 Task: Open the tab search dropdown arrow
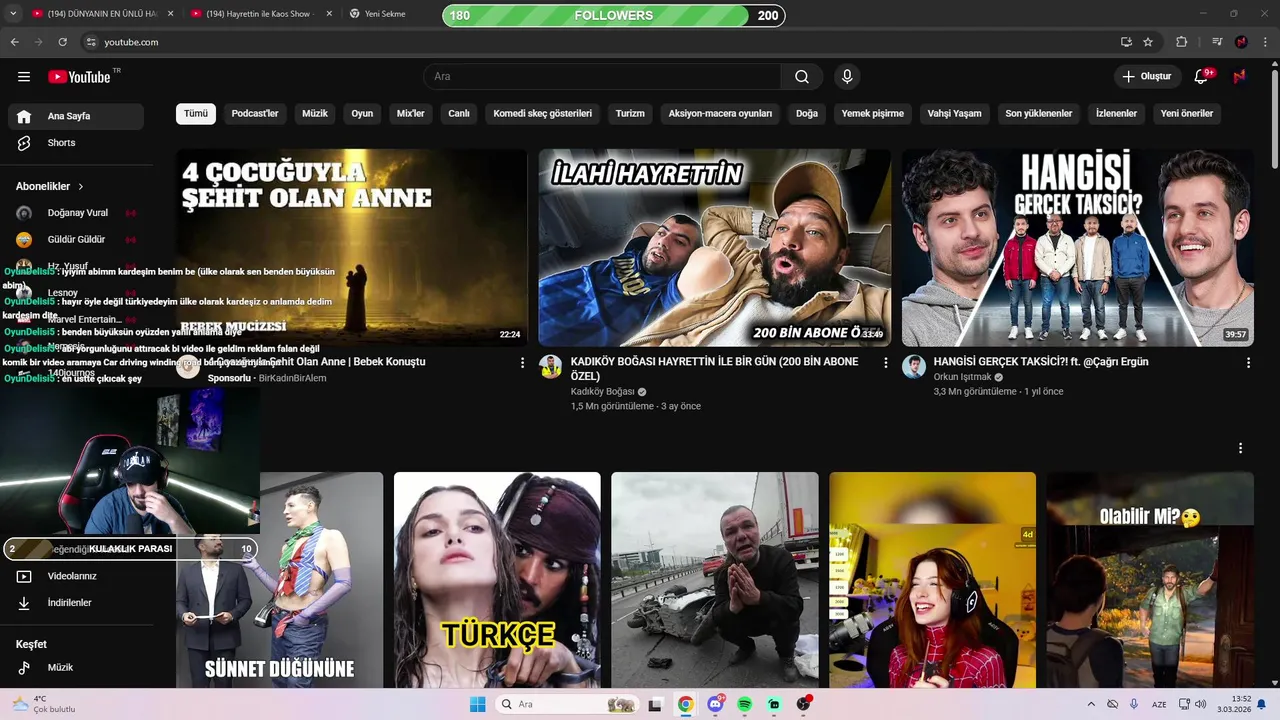(13, 14)
